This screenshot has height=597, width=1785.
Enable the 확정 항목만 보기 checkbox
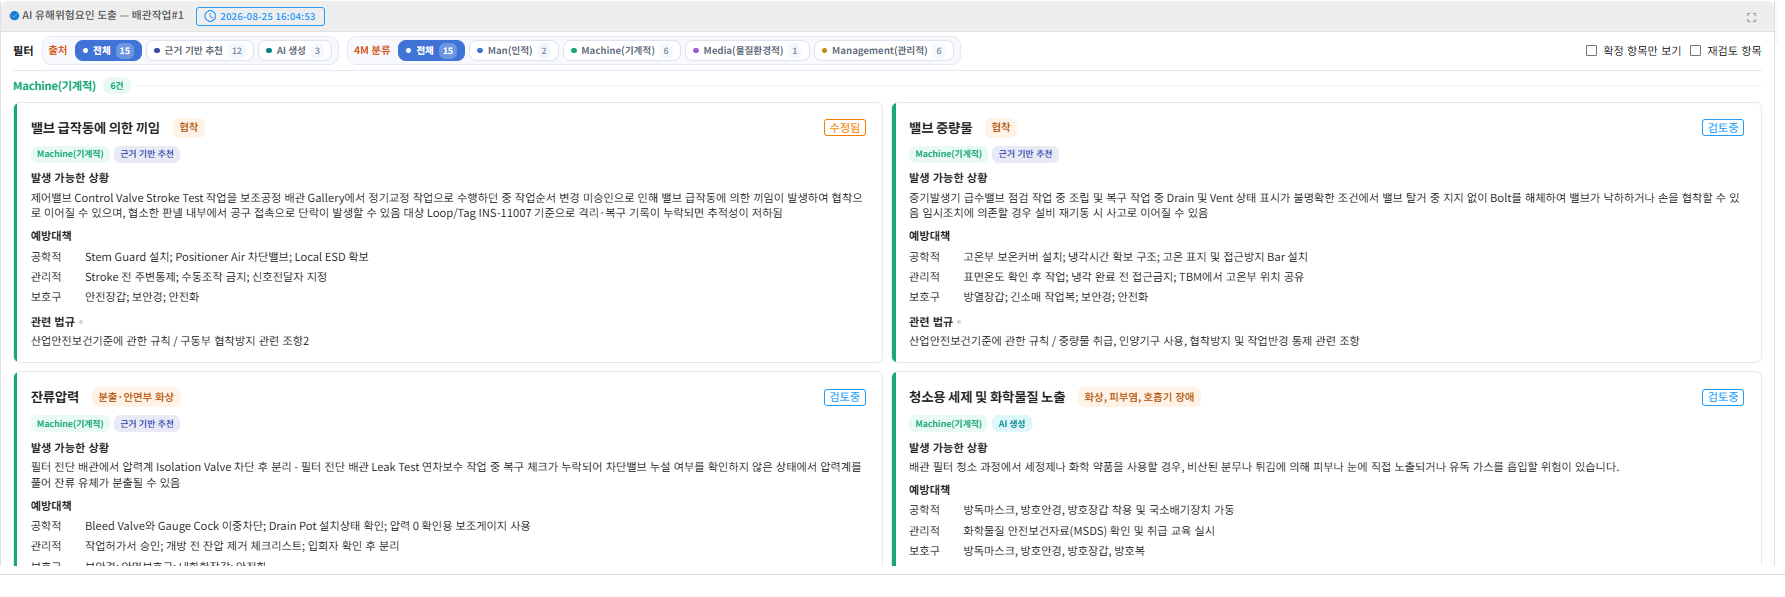pos(1591,50)
